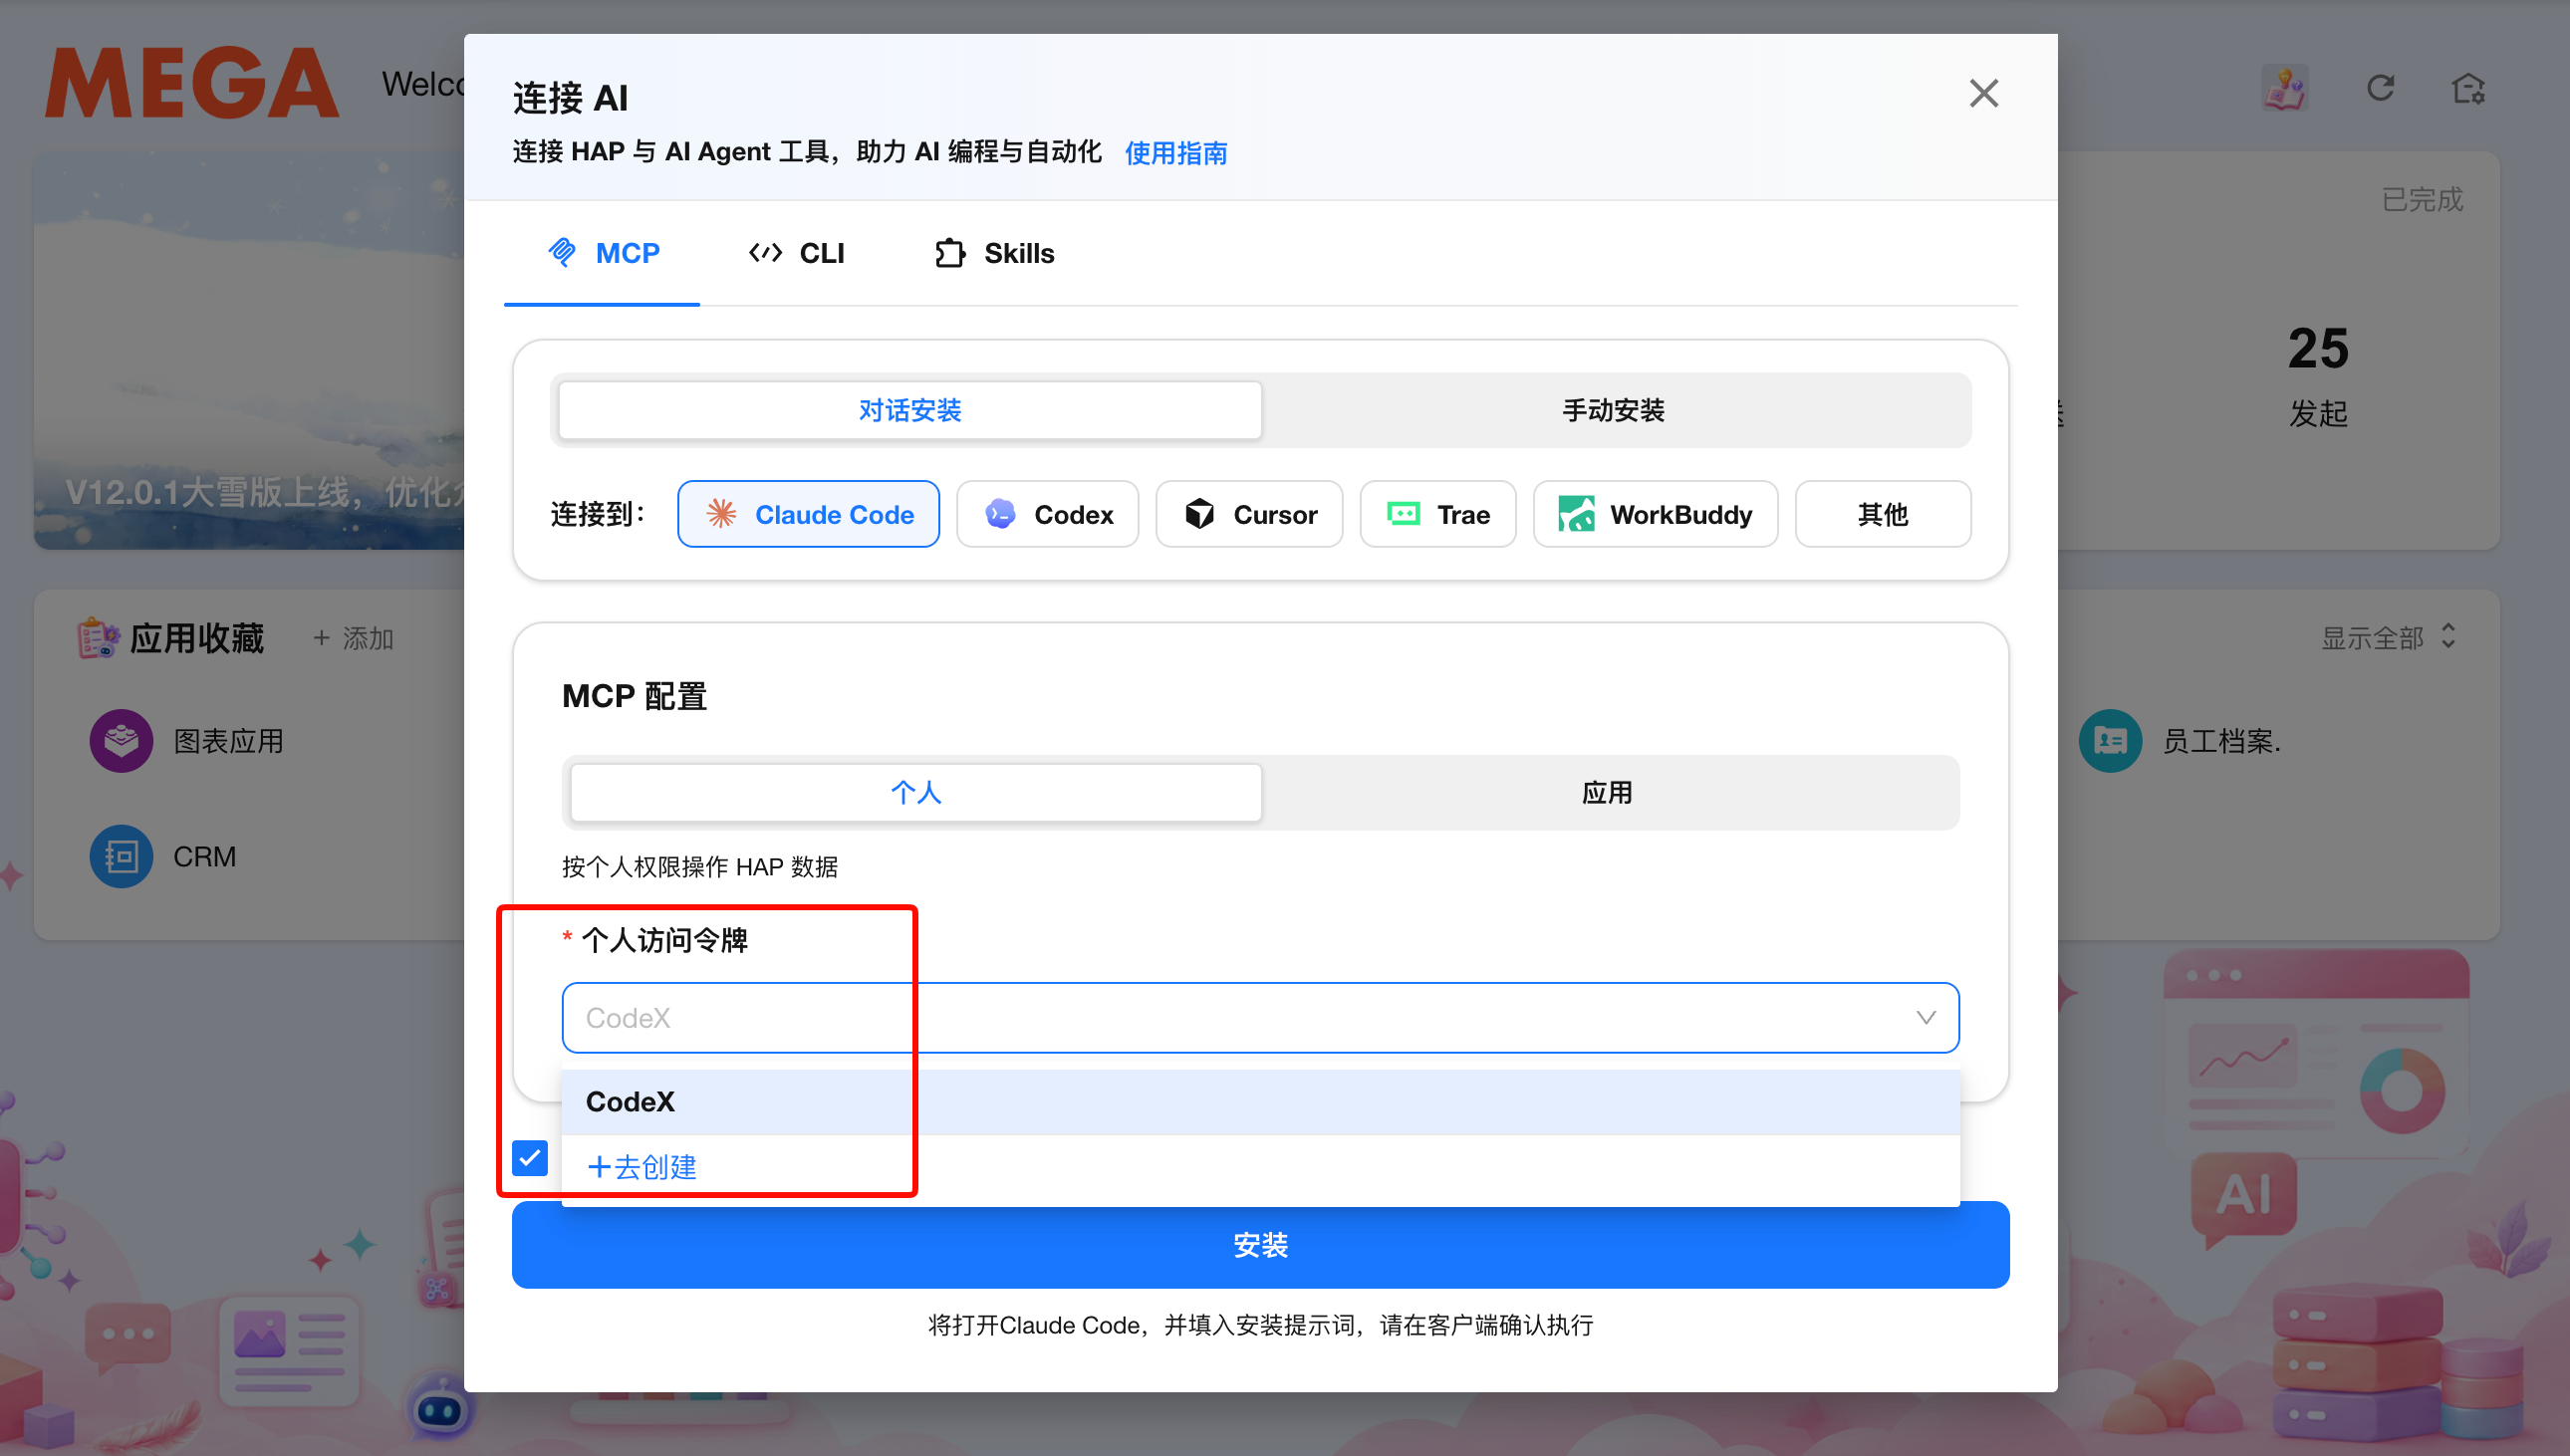Click the refresh icon in header
The width and height of the screenshot is (2570, 1456).
pos(2380,88)
